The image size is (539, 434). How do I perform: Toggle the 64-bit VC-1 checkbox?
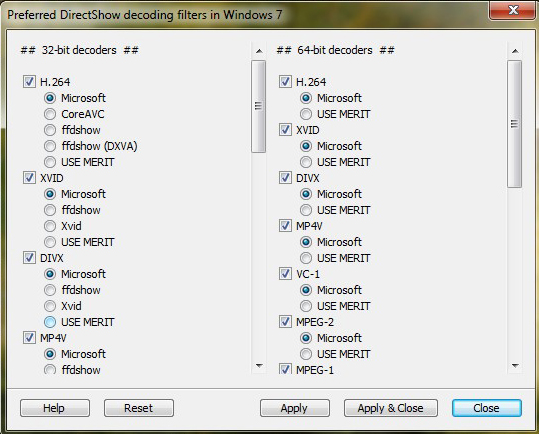(285, 274)
